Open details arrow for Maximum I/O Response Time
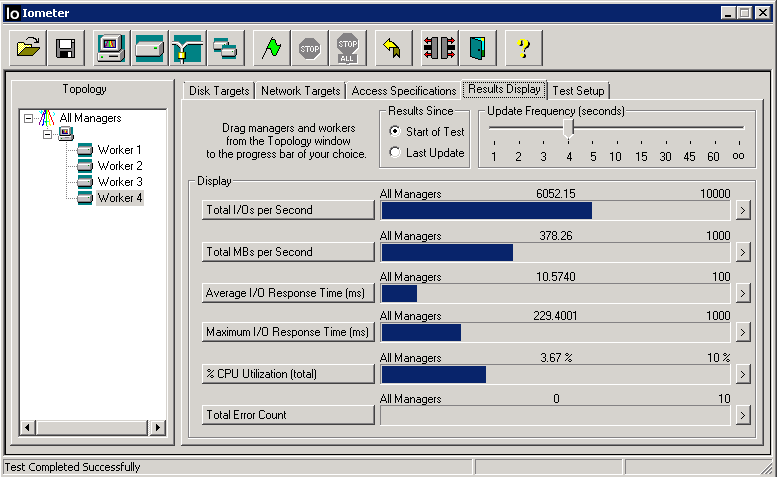The width and height of the screenshot is (777, 477). pos(742,332)
